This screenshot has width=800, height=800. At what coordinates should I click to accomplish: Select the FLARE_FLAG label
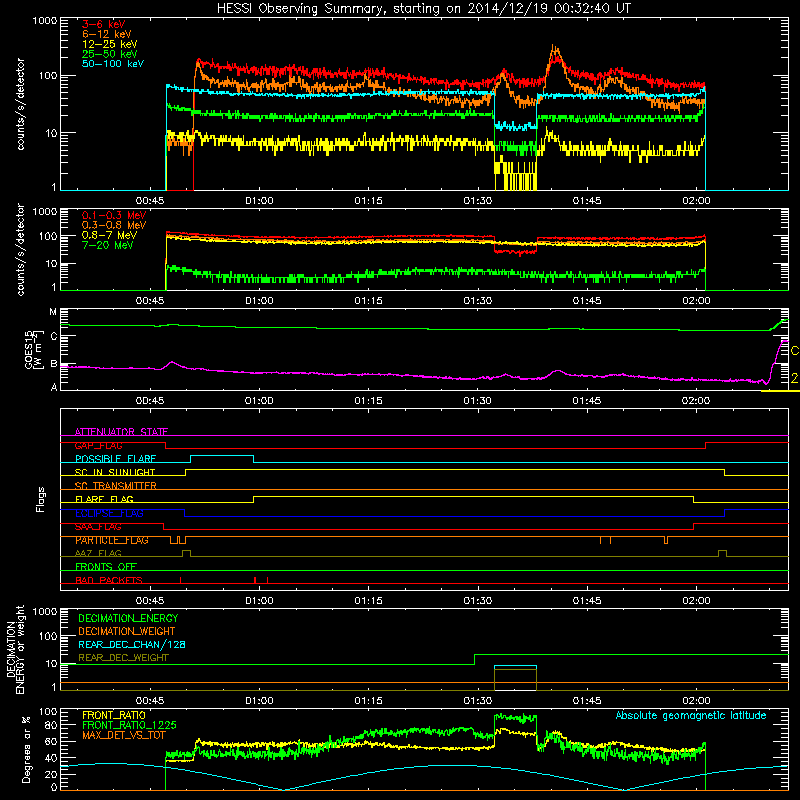pos(104,499)
